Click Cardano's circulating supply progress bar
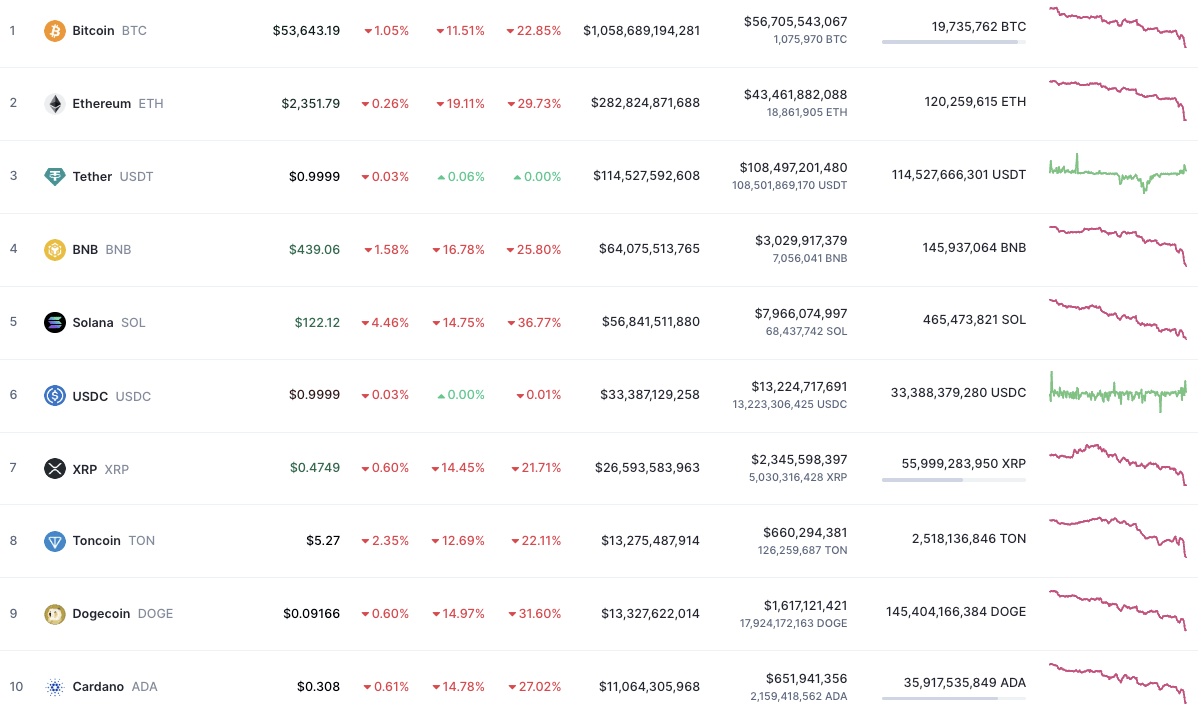The height and width of the screenshot is (721, 1198). 954,698
